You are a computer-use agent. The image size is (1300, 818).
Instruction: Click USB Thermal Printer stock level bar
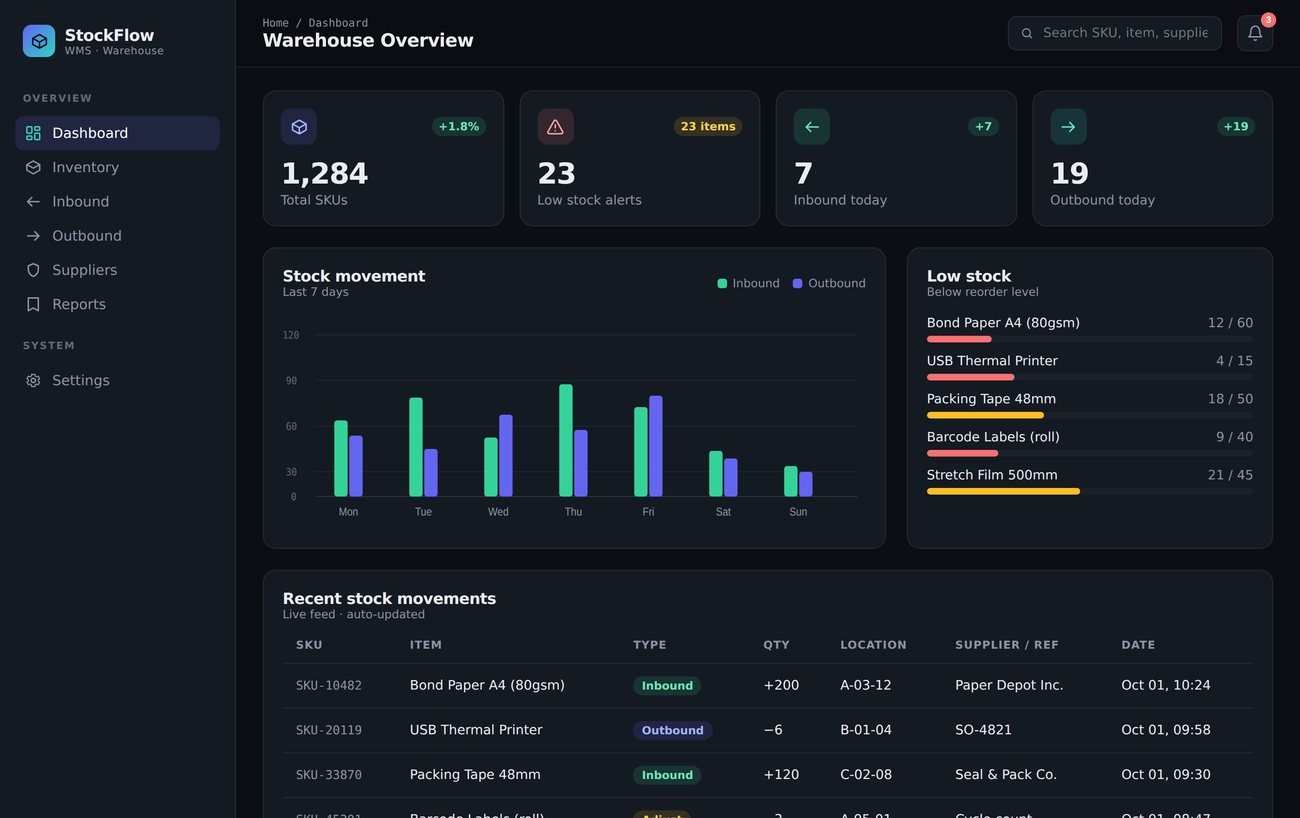[x=1090, y=377]
